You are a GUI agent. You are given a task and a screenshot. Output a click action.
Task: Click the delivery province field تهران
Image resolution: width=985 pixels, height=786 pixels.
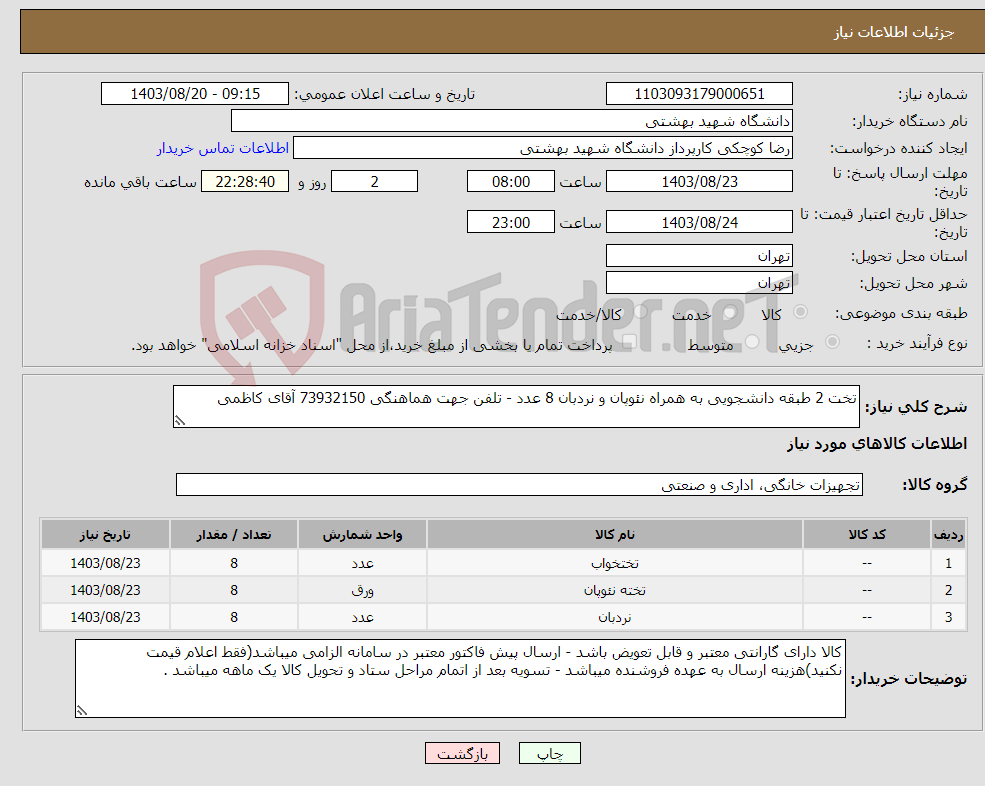699,256
